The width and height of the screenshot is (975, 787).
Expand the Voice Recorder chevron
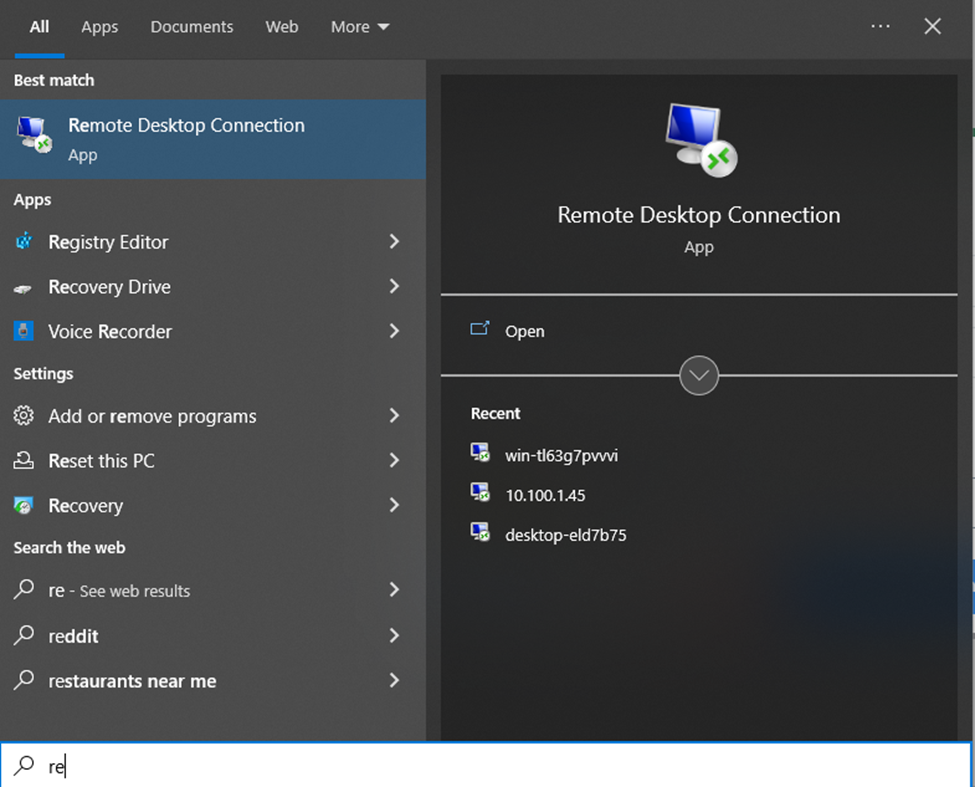[394, 331]
